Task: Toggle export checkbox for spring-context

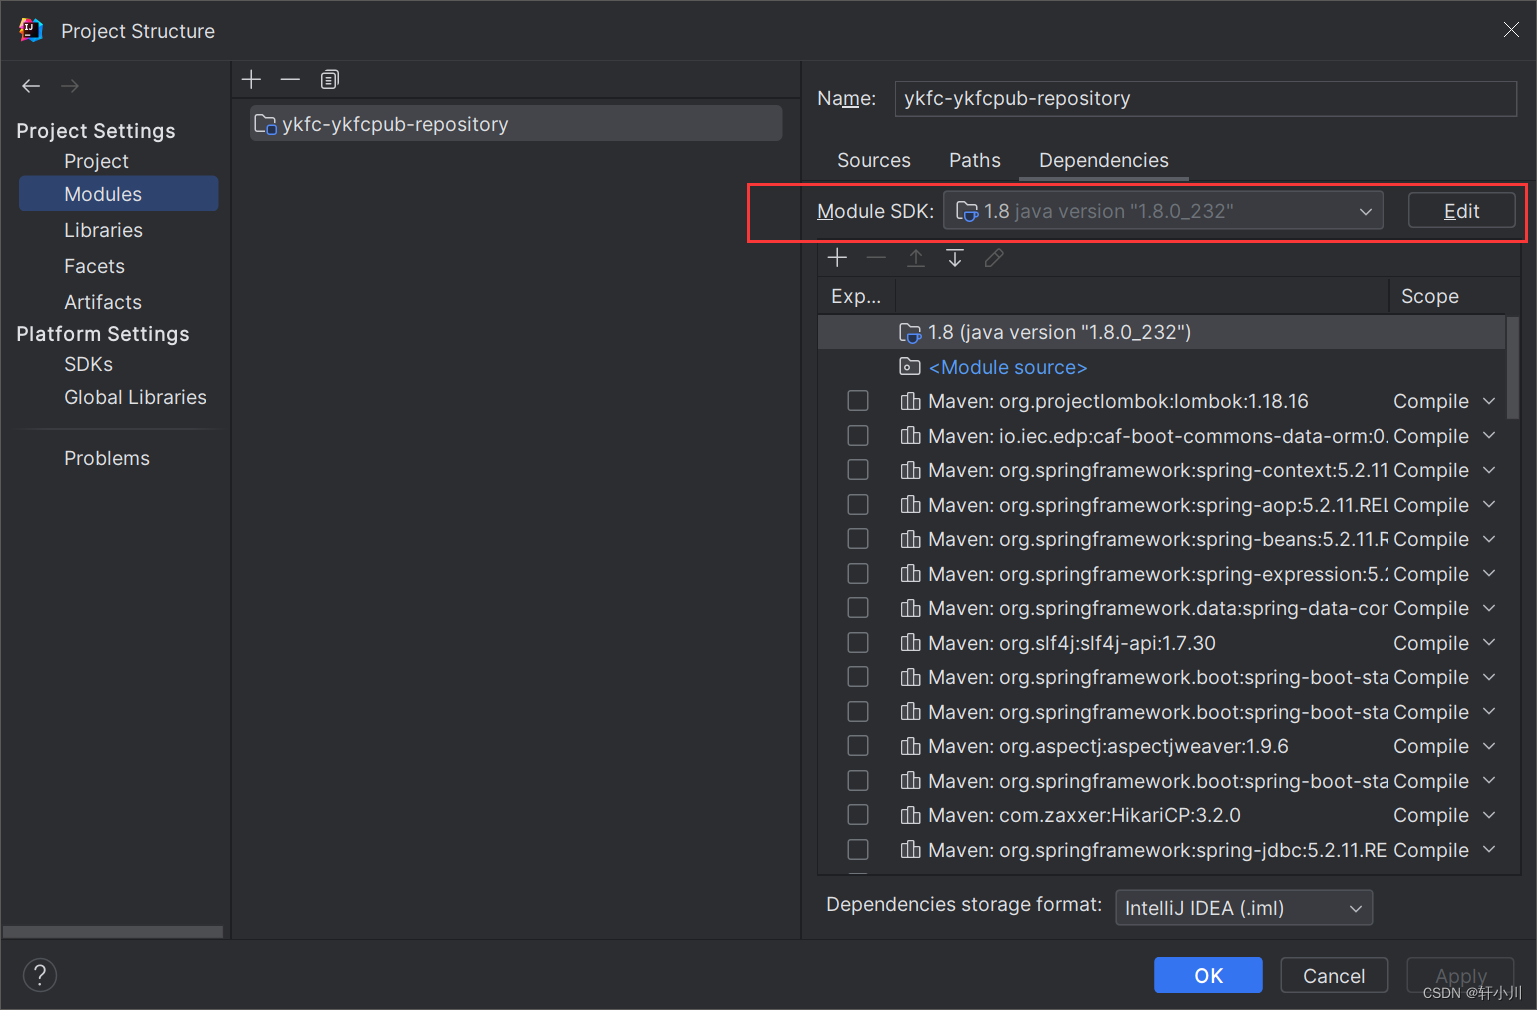Action: (x=858, y=470)
